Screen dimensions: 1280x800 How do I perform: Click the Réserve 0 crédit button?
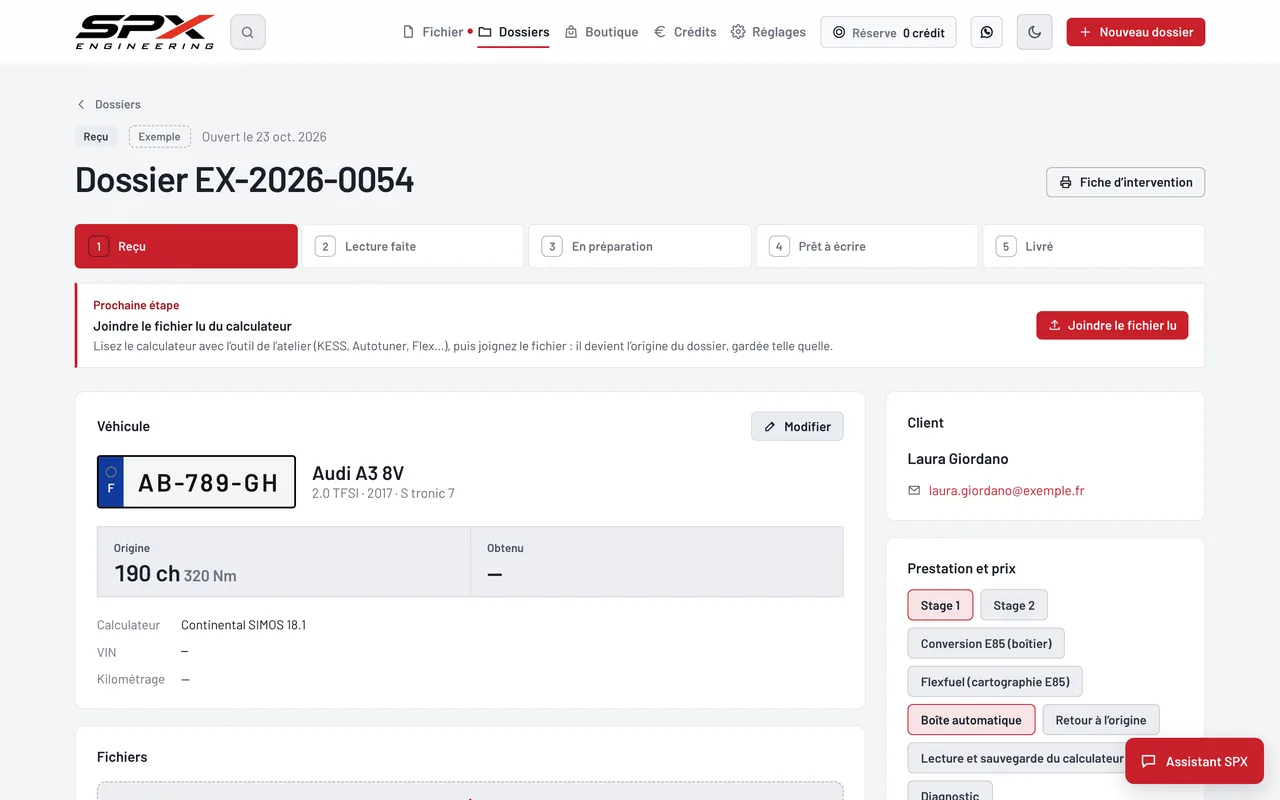pos(888,32)
